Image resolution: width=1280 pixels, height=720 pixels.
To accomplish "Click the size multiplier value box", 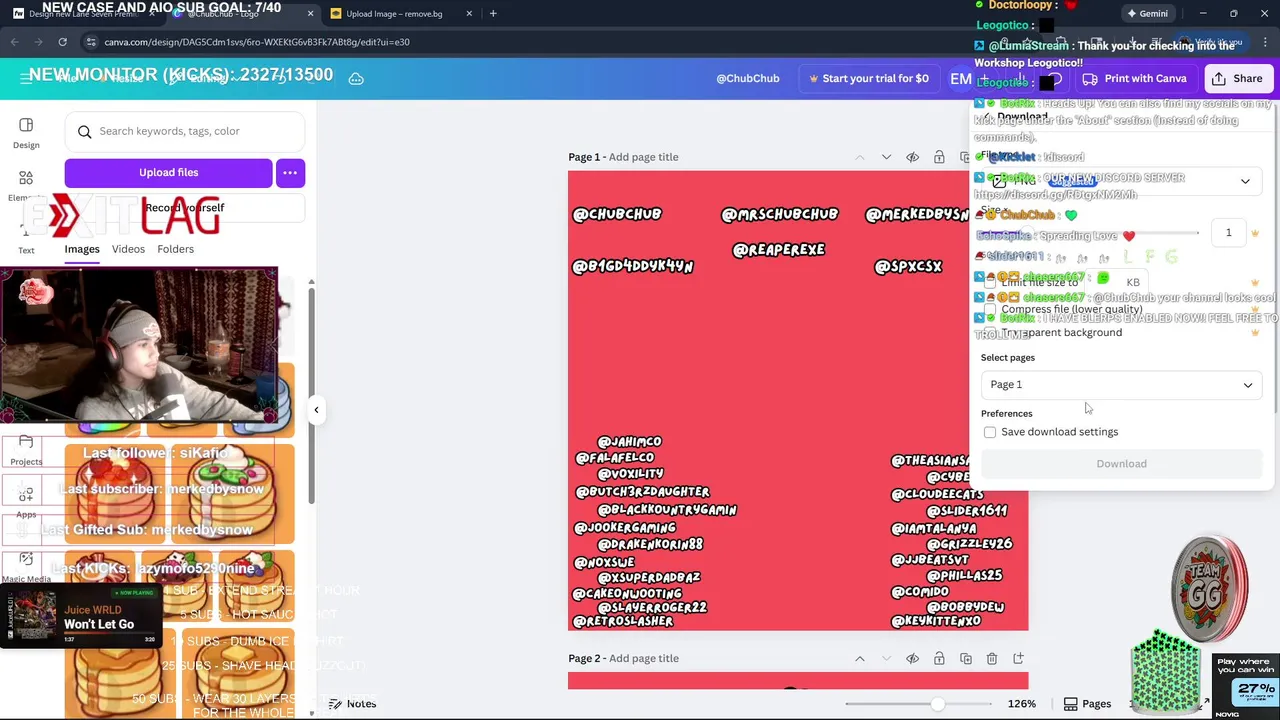I will tap(1228, 232).
